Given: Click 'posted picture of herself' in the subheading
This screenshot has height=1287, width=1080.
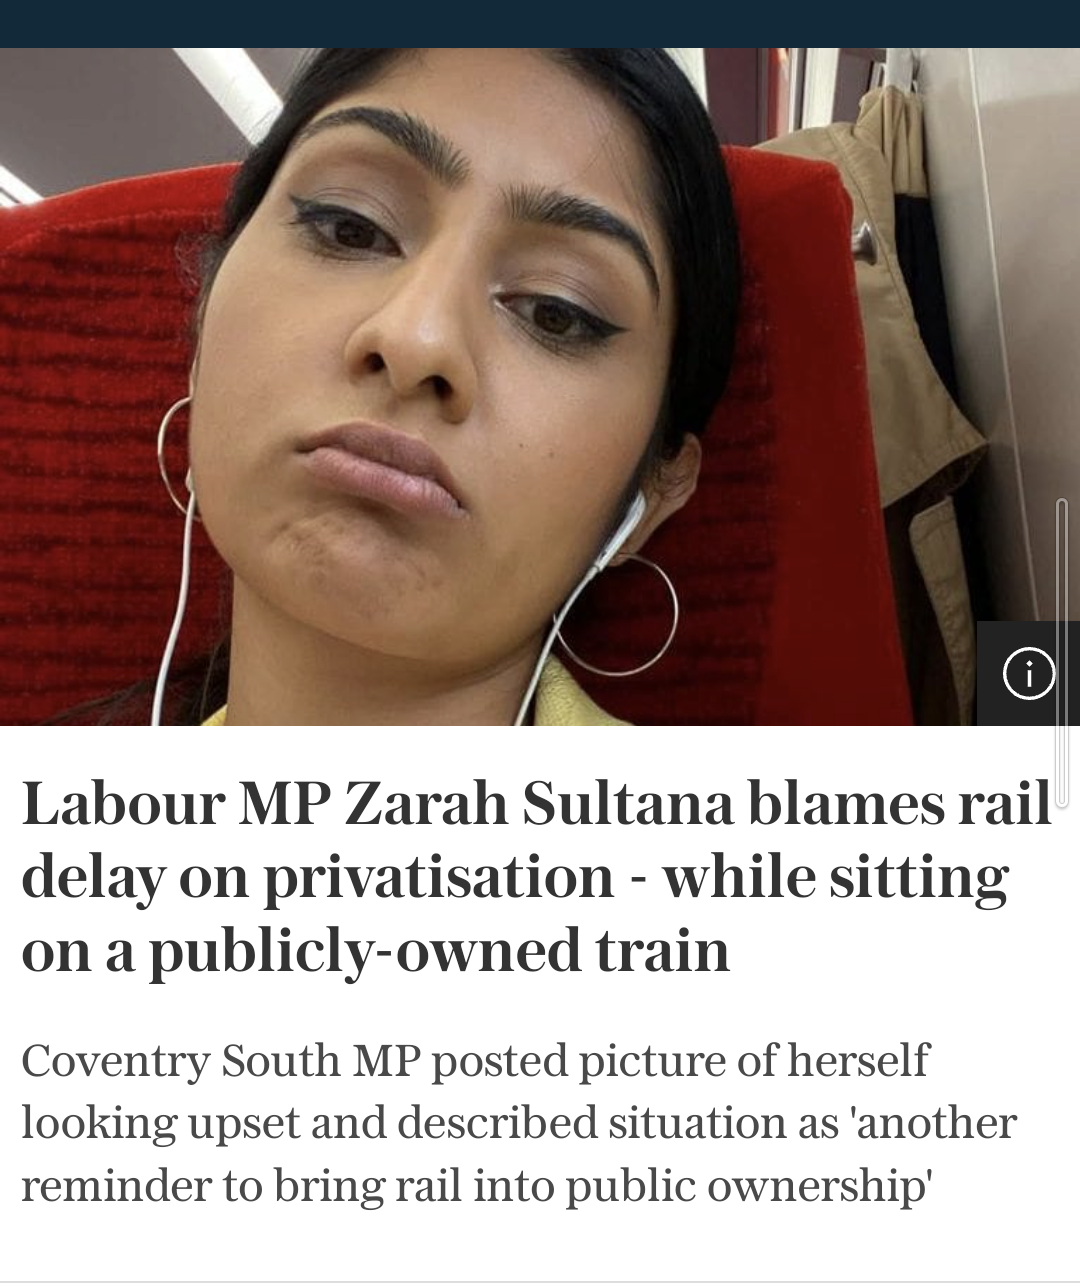Looking at the screenshot, I should pos(680,1060).
